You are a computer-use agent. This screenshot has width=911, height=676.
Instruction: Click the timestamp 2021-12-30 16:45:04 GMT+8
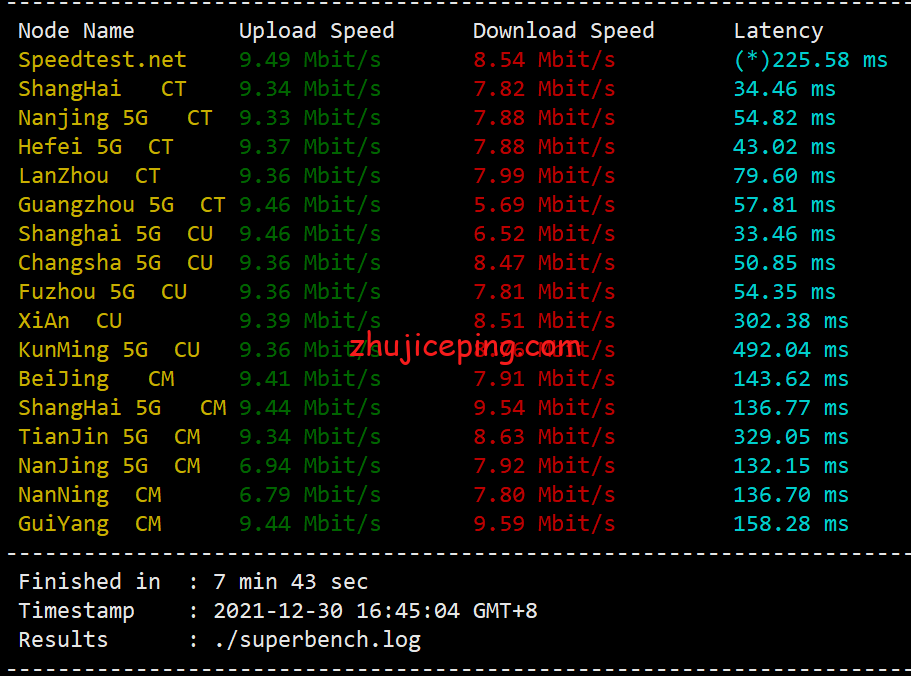click(x=375, y=611)
